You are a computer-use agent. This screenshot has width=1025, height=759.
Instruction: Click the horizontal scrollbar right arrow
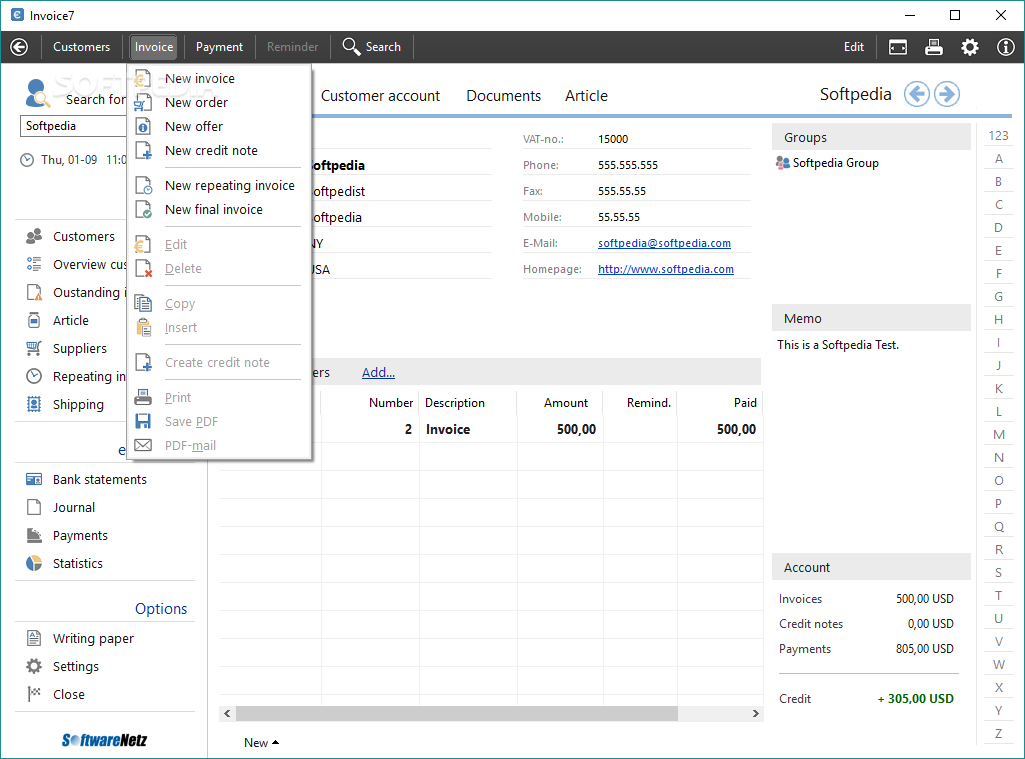click(756, 713)
